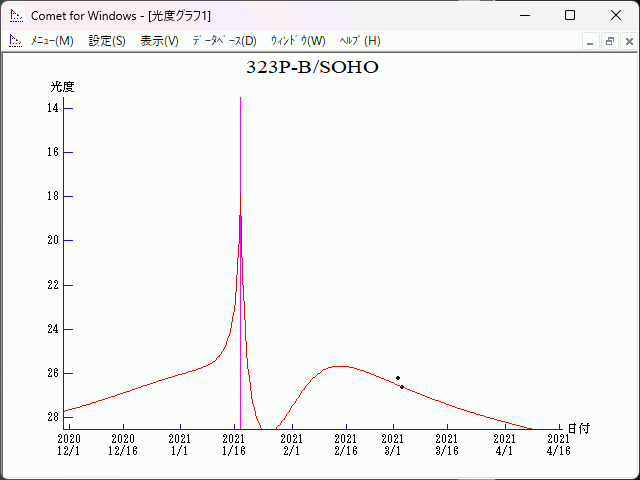Click magnitude label 22 on the axis
The height and width of the screenshot is (480, 640).
pyautogui.click(x=53, y=285)
